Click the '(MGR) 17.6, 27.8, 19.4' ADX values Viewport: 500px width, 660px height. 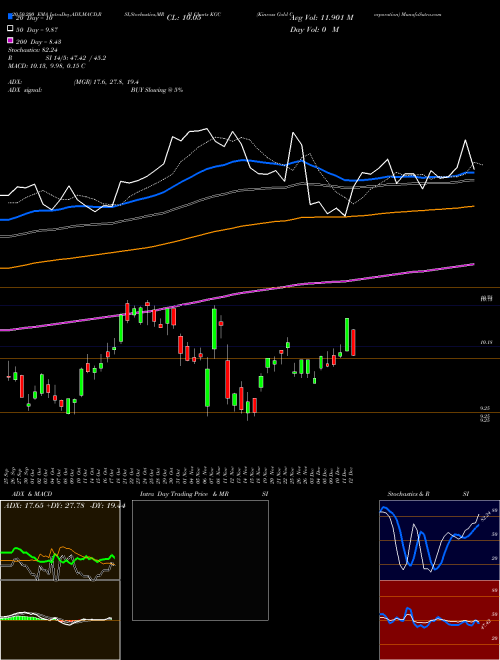(x=106, y=82)
